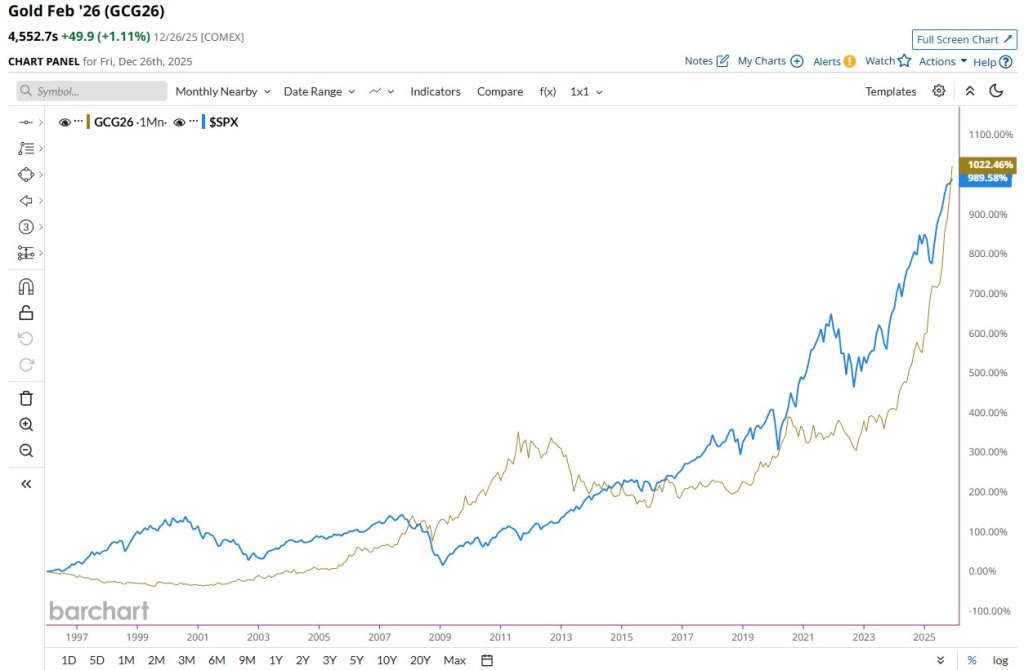
Task: Click the Symbol search field
Action: [x=92, y=91]
